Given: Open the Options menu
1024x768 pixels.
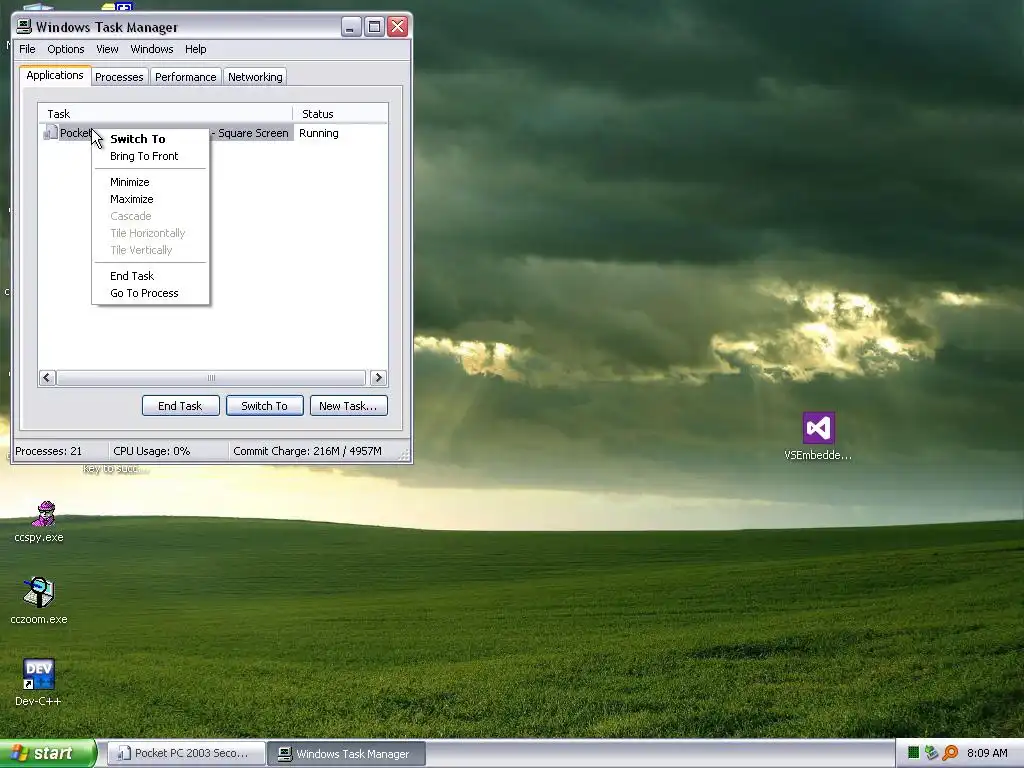Looking at the screenshot, I should [65, 49].
